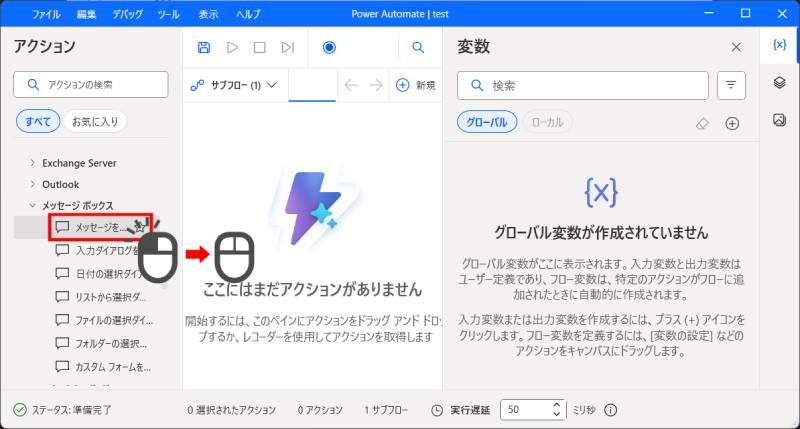This screenshot has width=800, height=429.
Task: Maximize the Power Automate window
Action: click(745, 14)
